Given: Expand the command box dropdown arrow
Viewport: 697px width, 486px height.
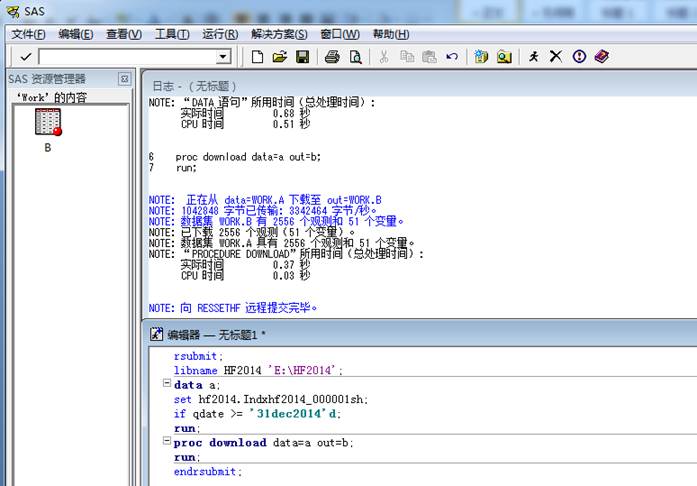Looking at the screenshot, I should pyautogui.click(x=223, y=57).
